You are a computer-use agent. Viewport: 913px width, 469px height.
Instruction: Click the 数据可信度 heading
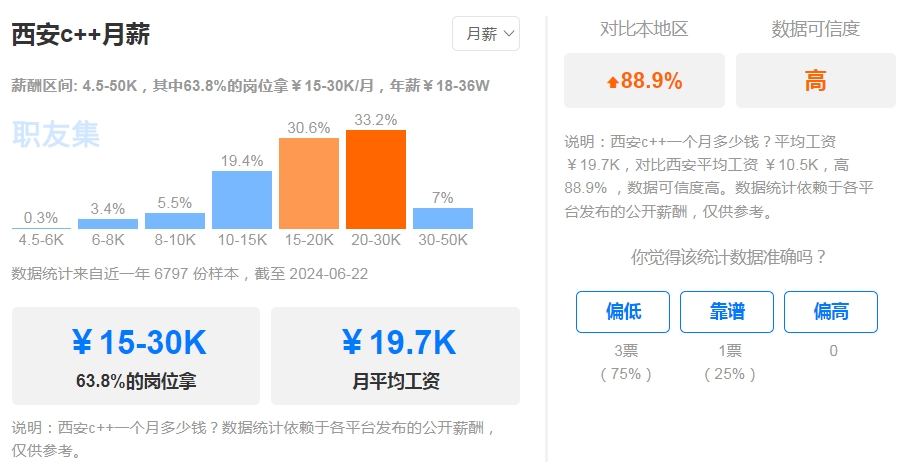pos(816,29)
